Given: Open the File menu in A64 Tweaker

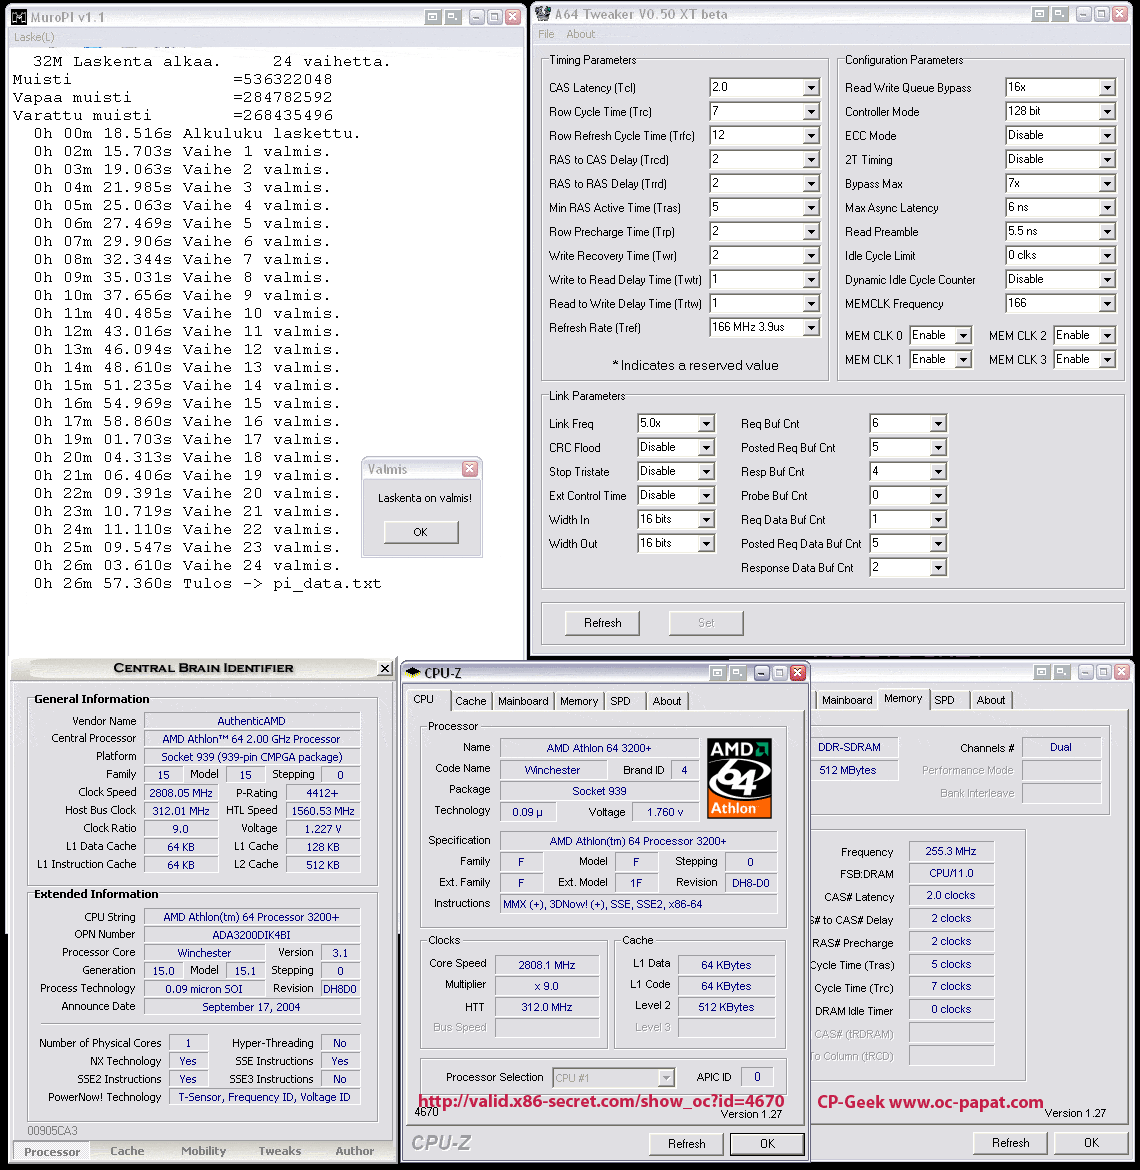Looking at the screenshot, I should coord(546,34).
